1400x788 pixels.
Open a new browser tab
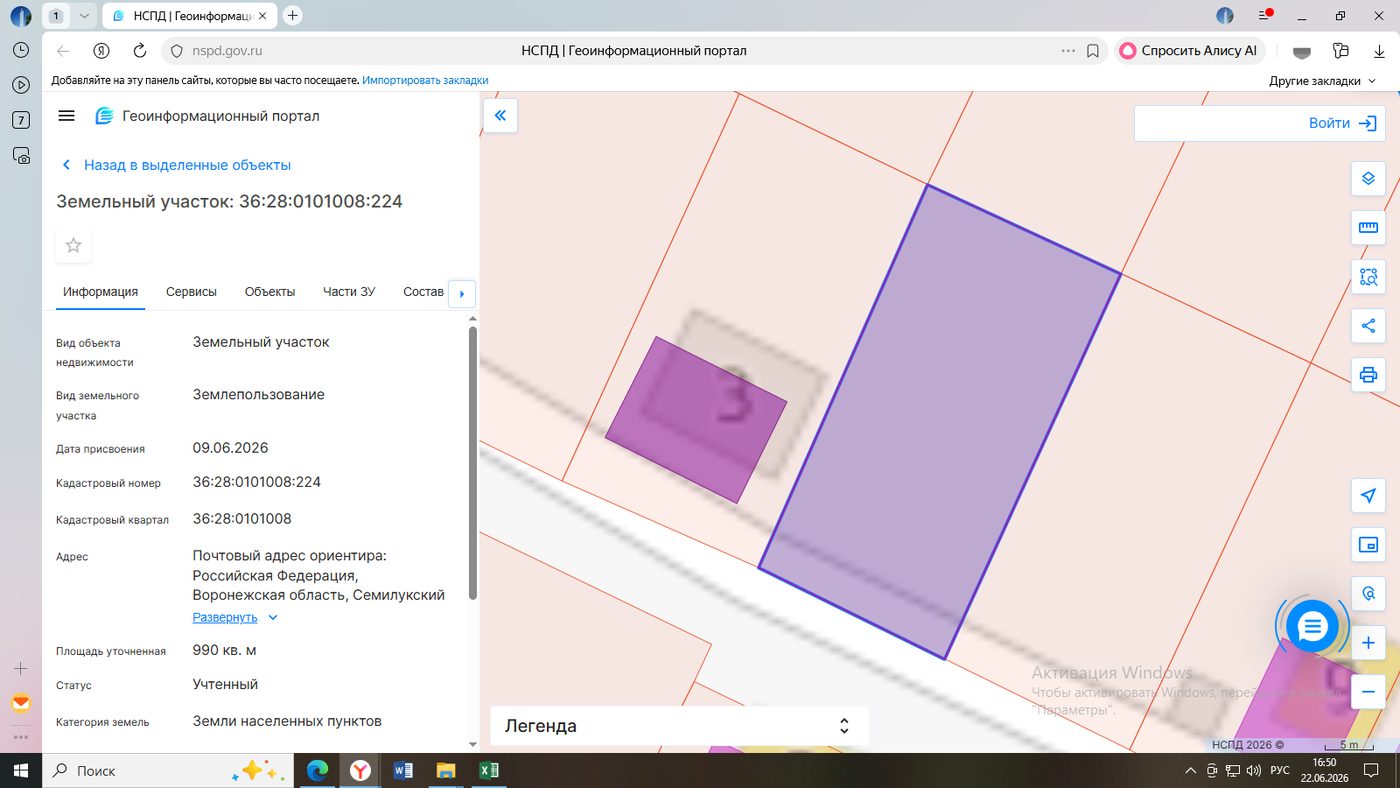[292, 15]
